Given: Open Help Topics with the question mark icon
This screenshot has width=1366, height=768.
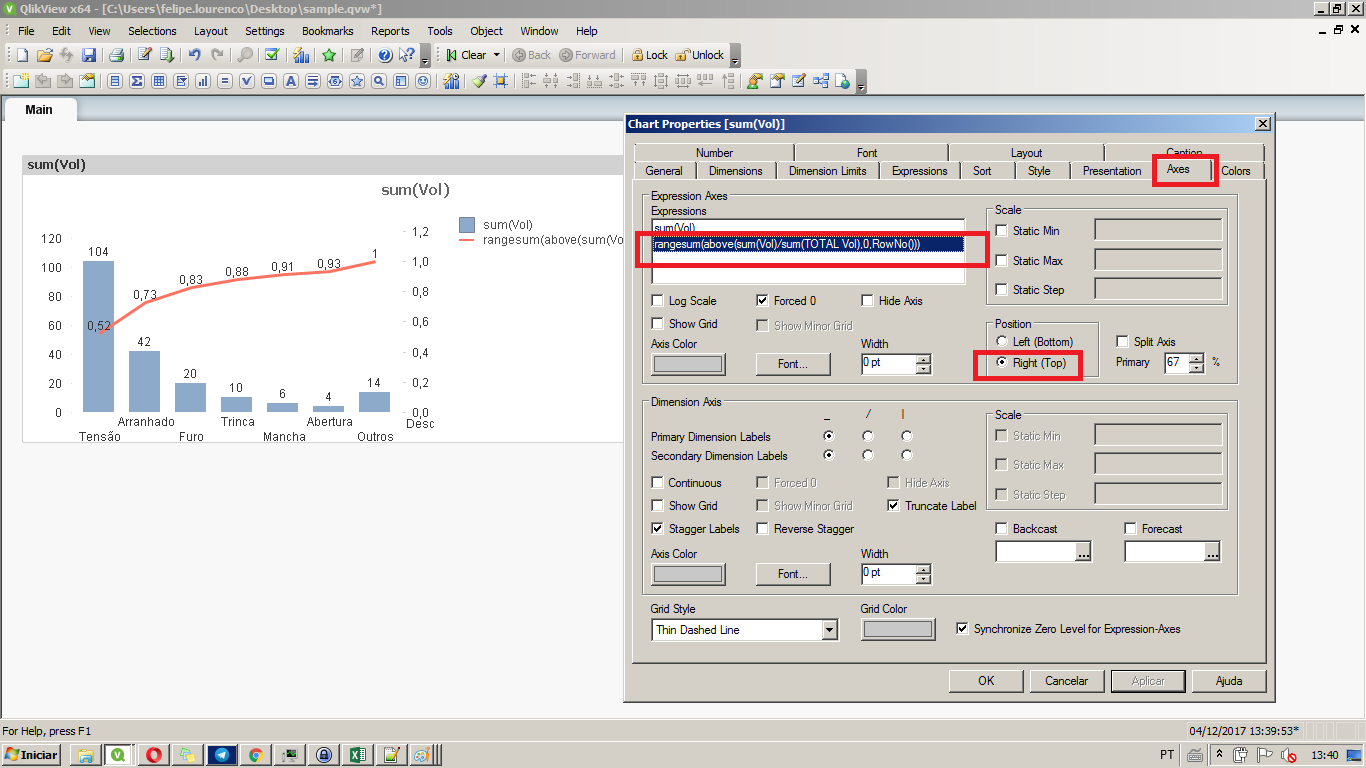Looking at the screenshot, I should pyautogui.click(x=385, y=55).
